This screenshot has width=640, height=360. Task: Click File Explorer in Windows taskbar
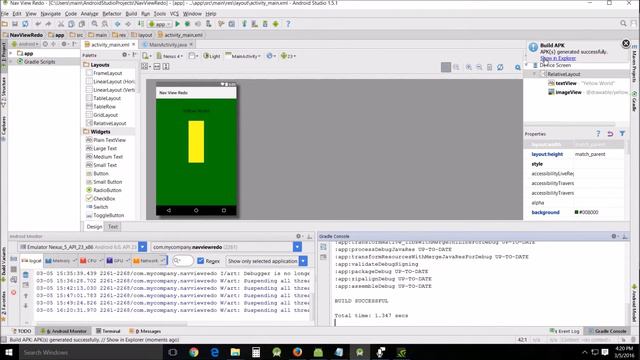coord(236,352)
